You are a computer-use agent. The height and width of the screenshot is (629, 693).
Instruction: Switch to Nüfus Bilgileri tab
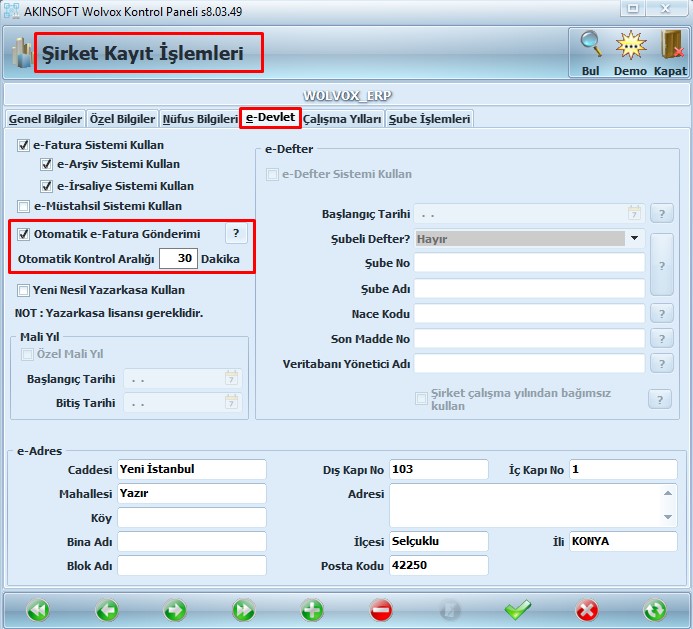[200, 119]
